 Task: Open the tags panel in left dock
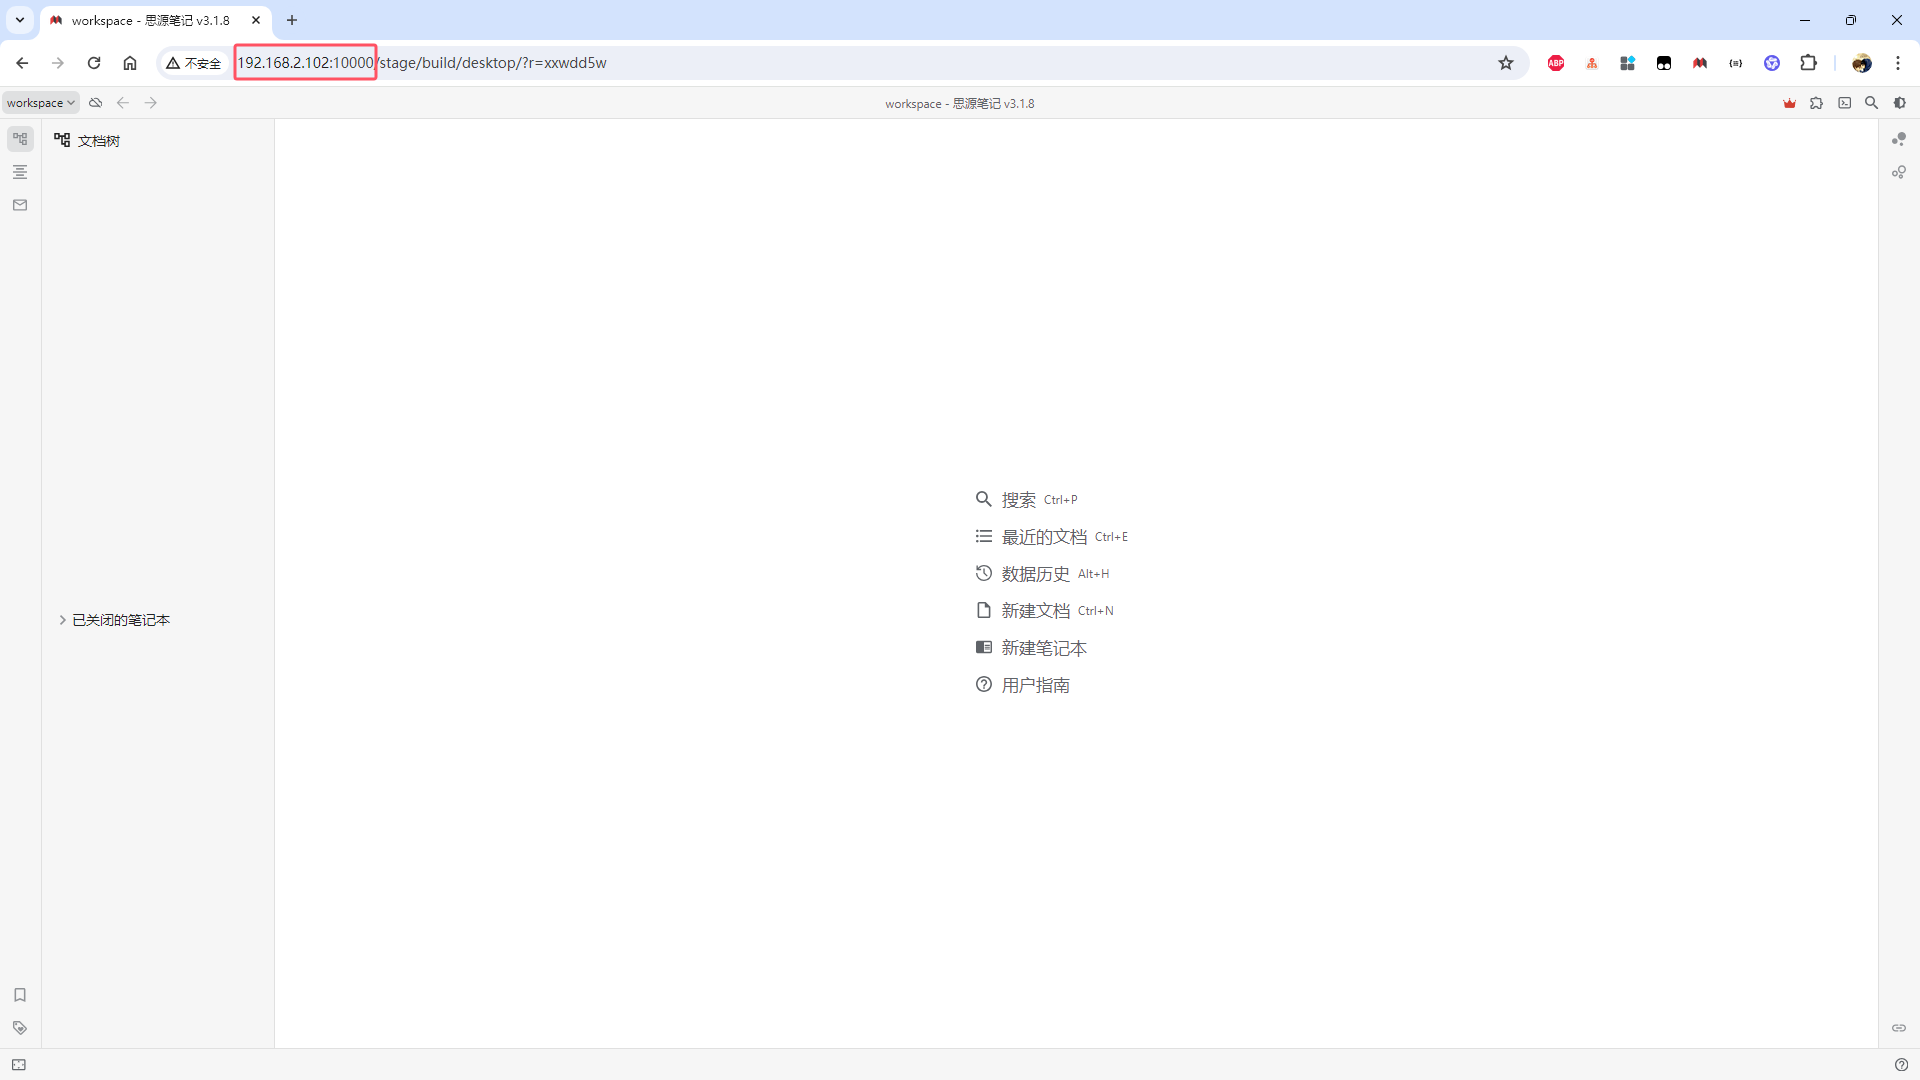tap(20, 1028)
